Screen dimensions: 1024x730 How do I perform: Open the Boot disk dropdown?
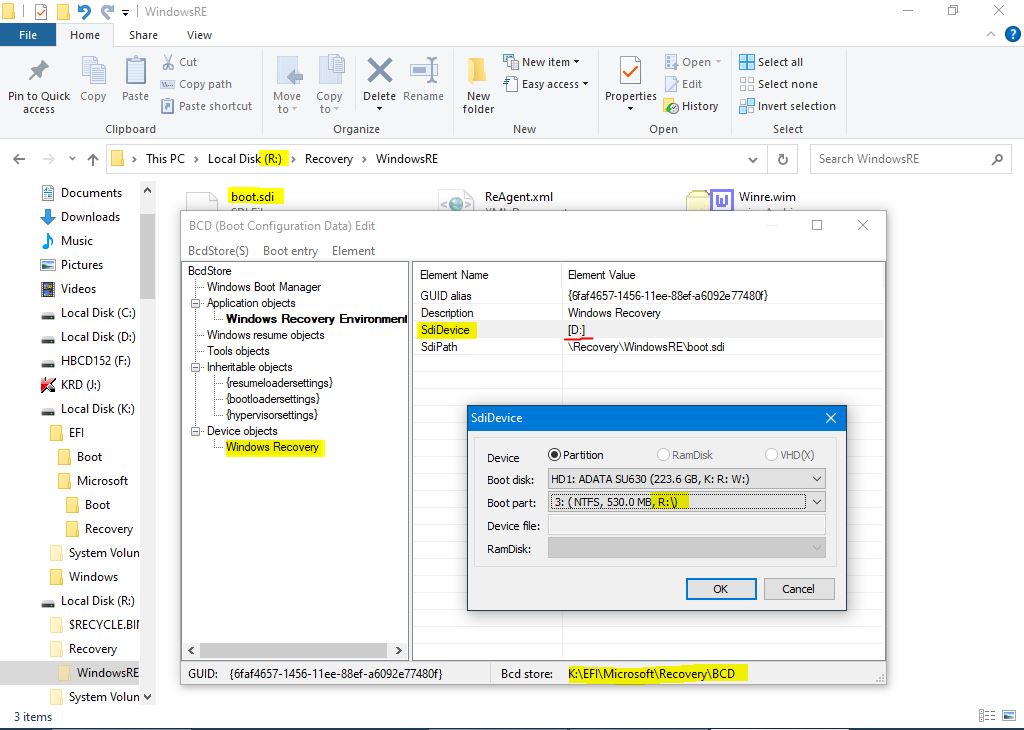point(686,479)
